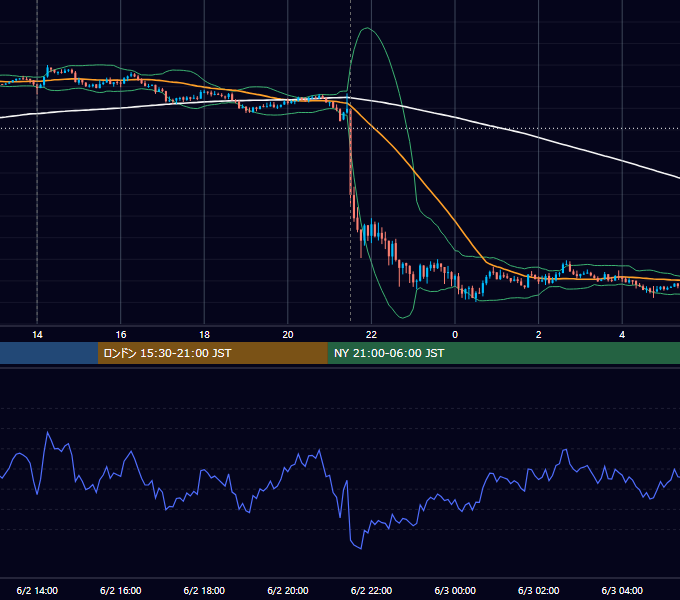The width and height of the screenshot is (680, 600).
Task: Click the 6/2 20:00 time label
Action: (x=288, y=590)
